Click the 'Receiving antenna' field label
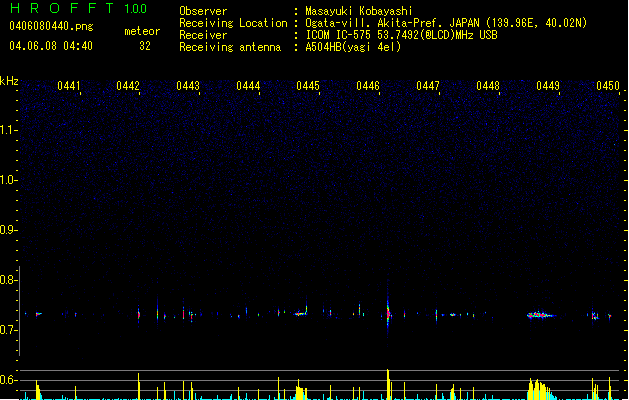 (230, 47)
